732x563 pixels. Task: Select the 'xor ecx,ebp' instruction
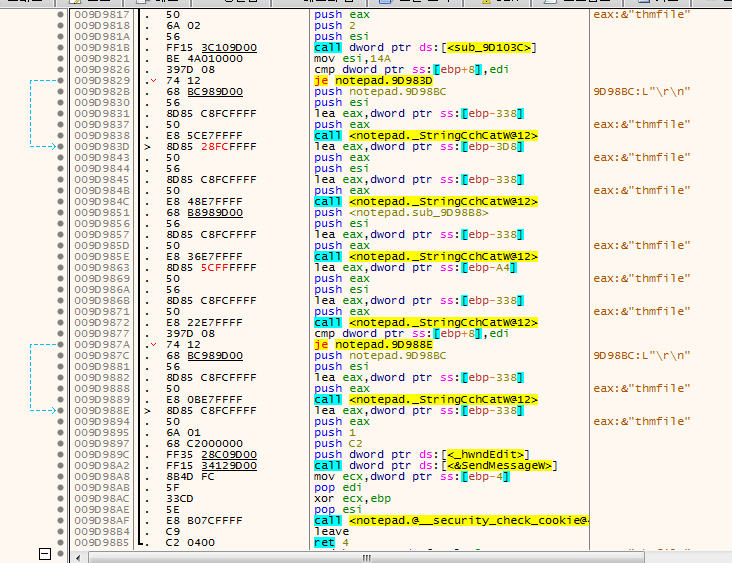352,499
